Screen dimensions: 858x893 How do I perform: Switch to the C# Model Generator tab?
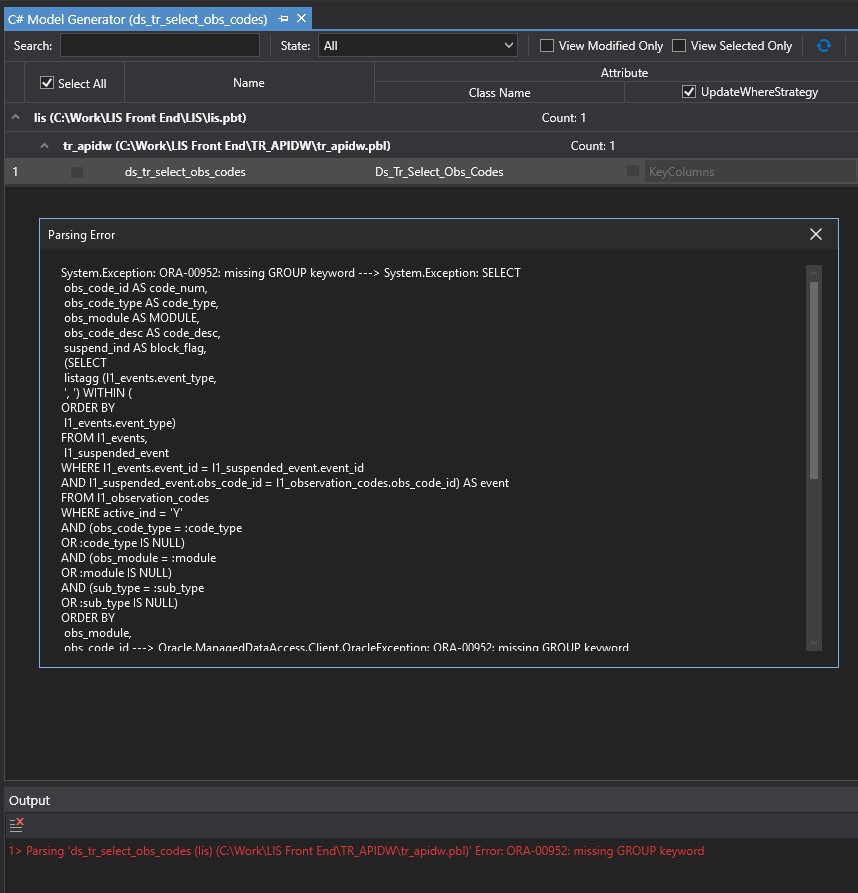pos(137,19)
